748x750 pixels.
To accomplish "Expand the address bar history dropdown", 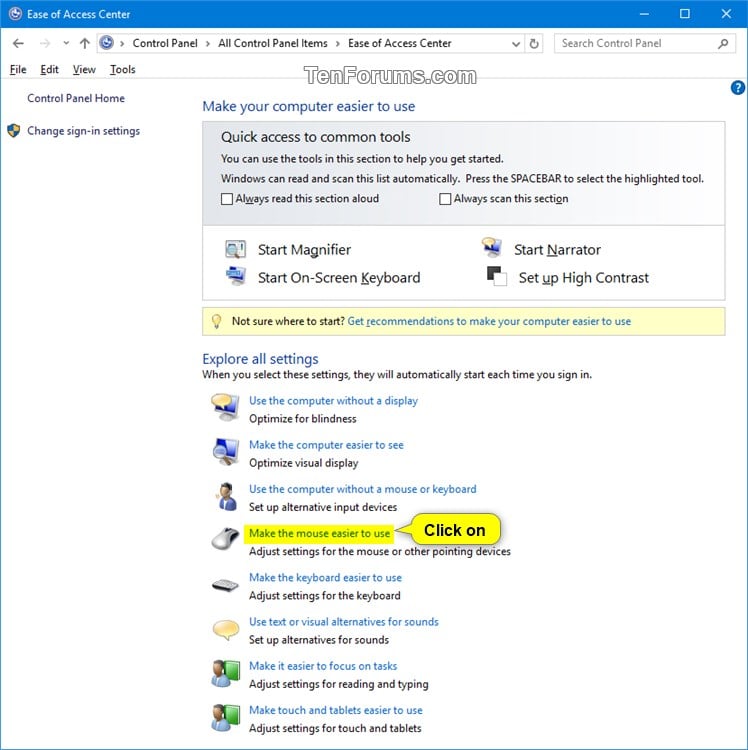I will coord(516,44).
